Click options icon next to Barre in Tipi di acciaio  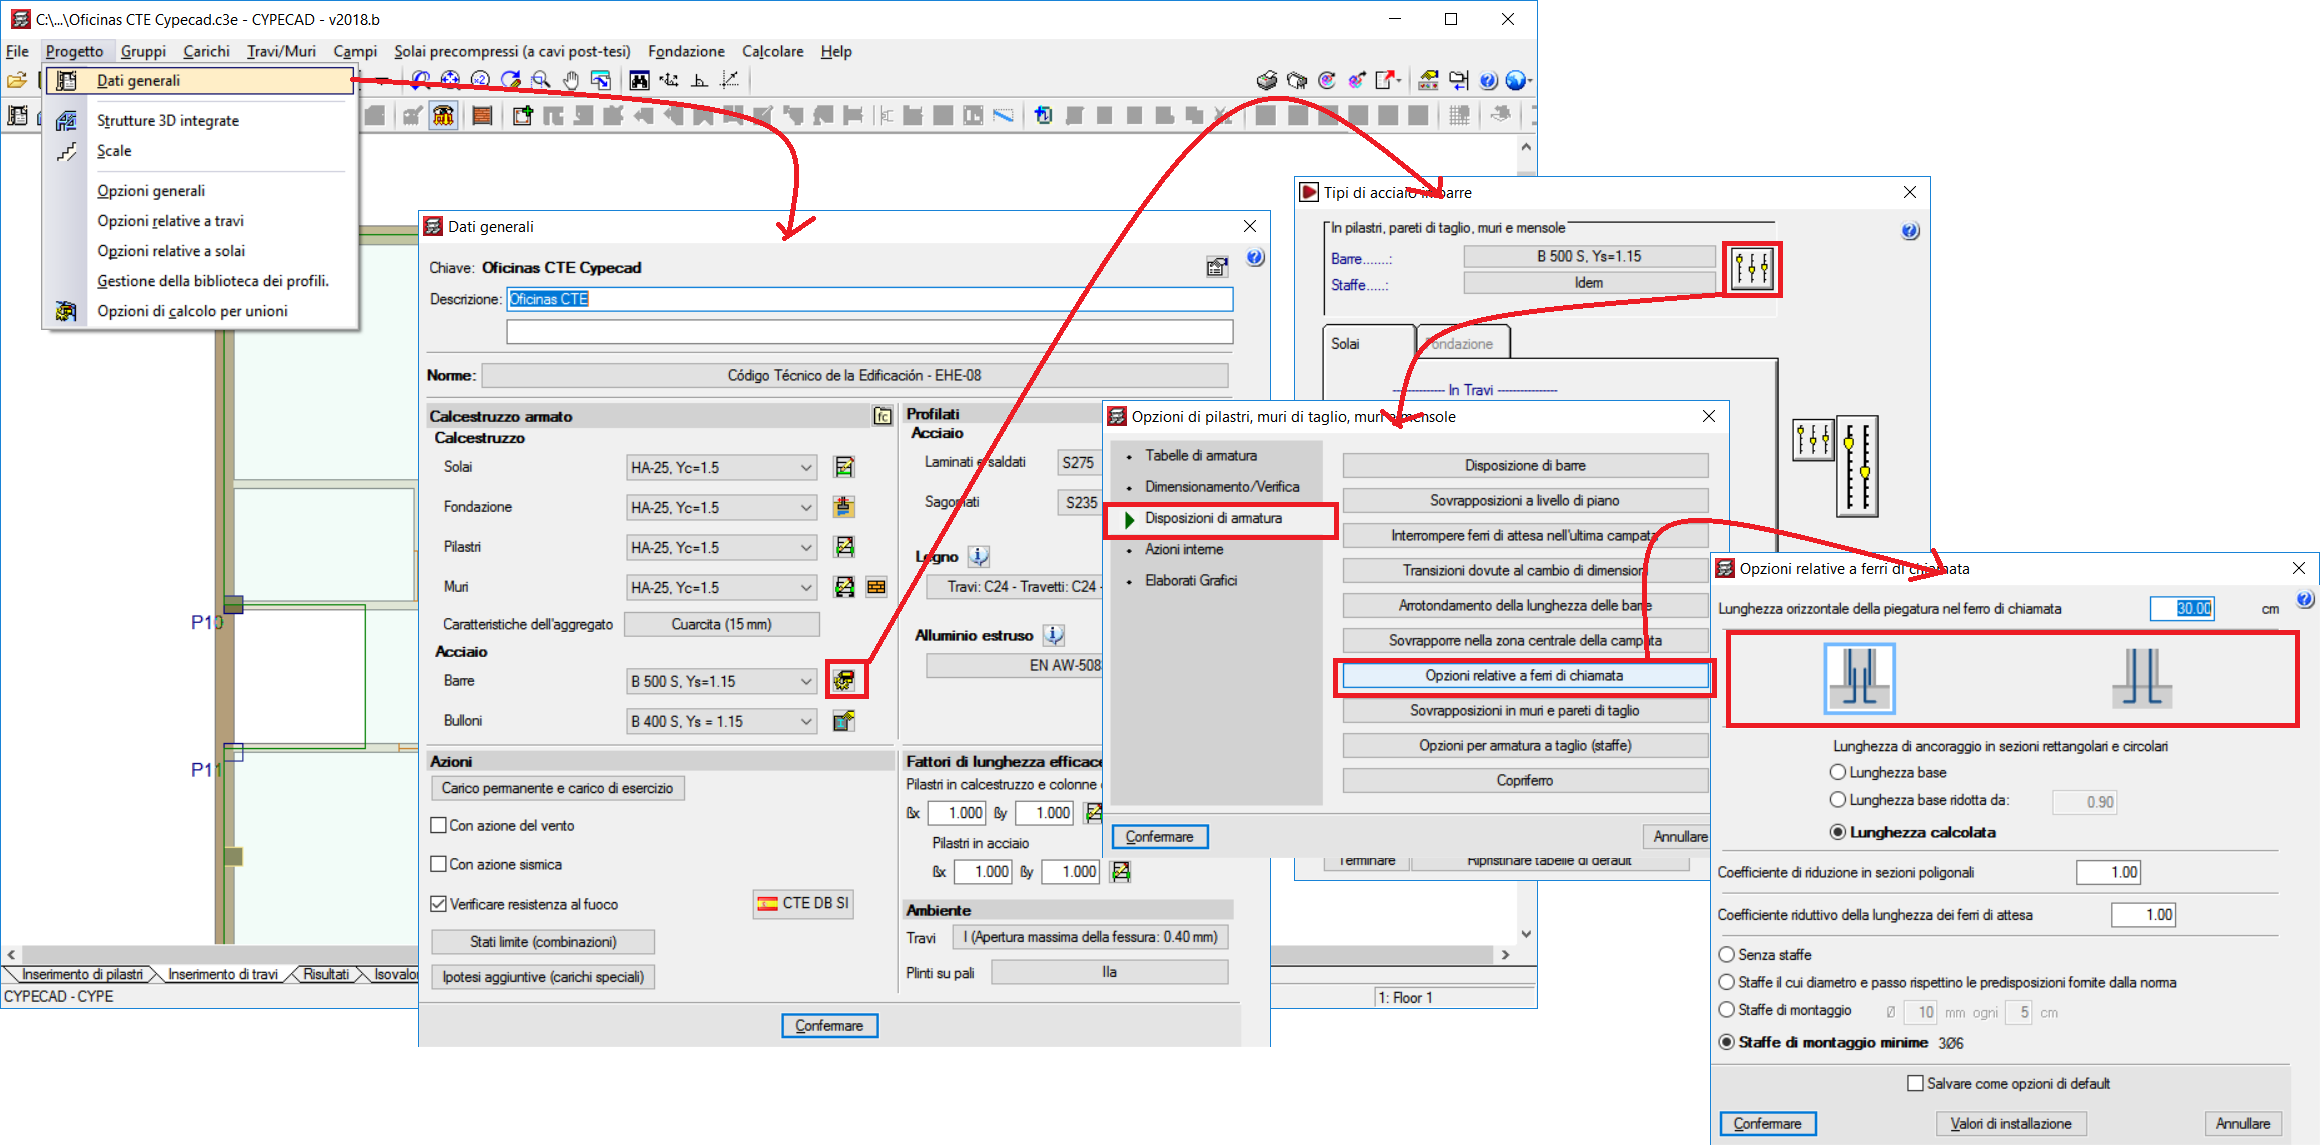click(x=1752, y=269)
